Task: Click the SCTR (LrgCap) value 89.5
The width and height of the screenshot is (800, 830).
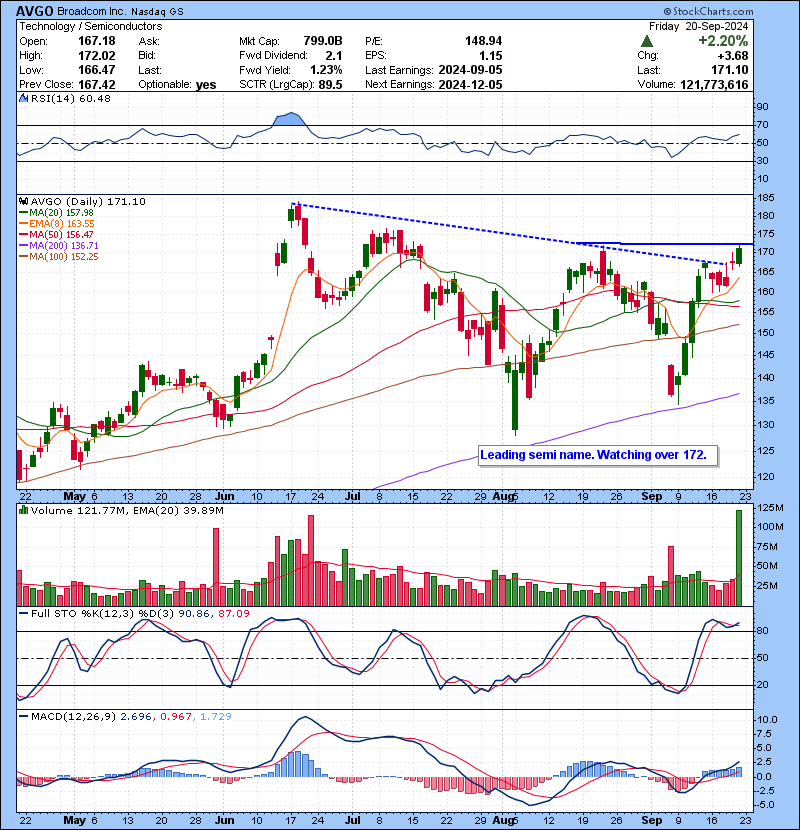Action: tap(330, 85)
